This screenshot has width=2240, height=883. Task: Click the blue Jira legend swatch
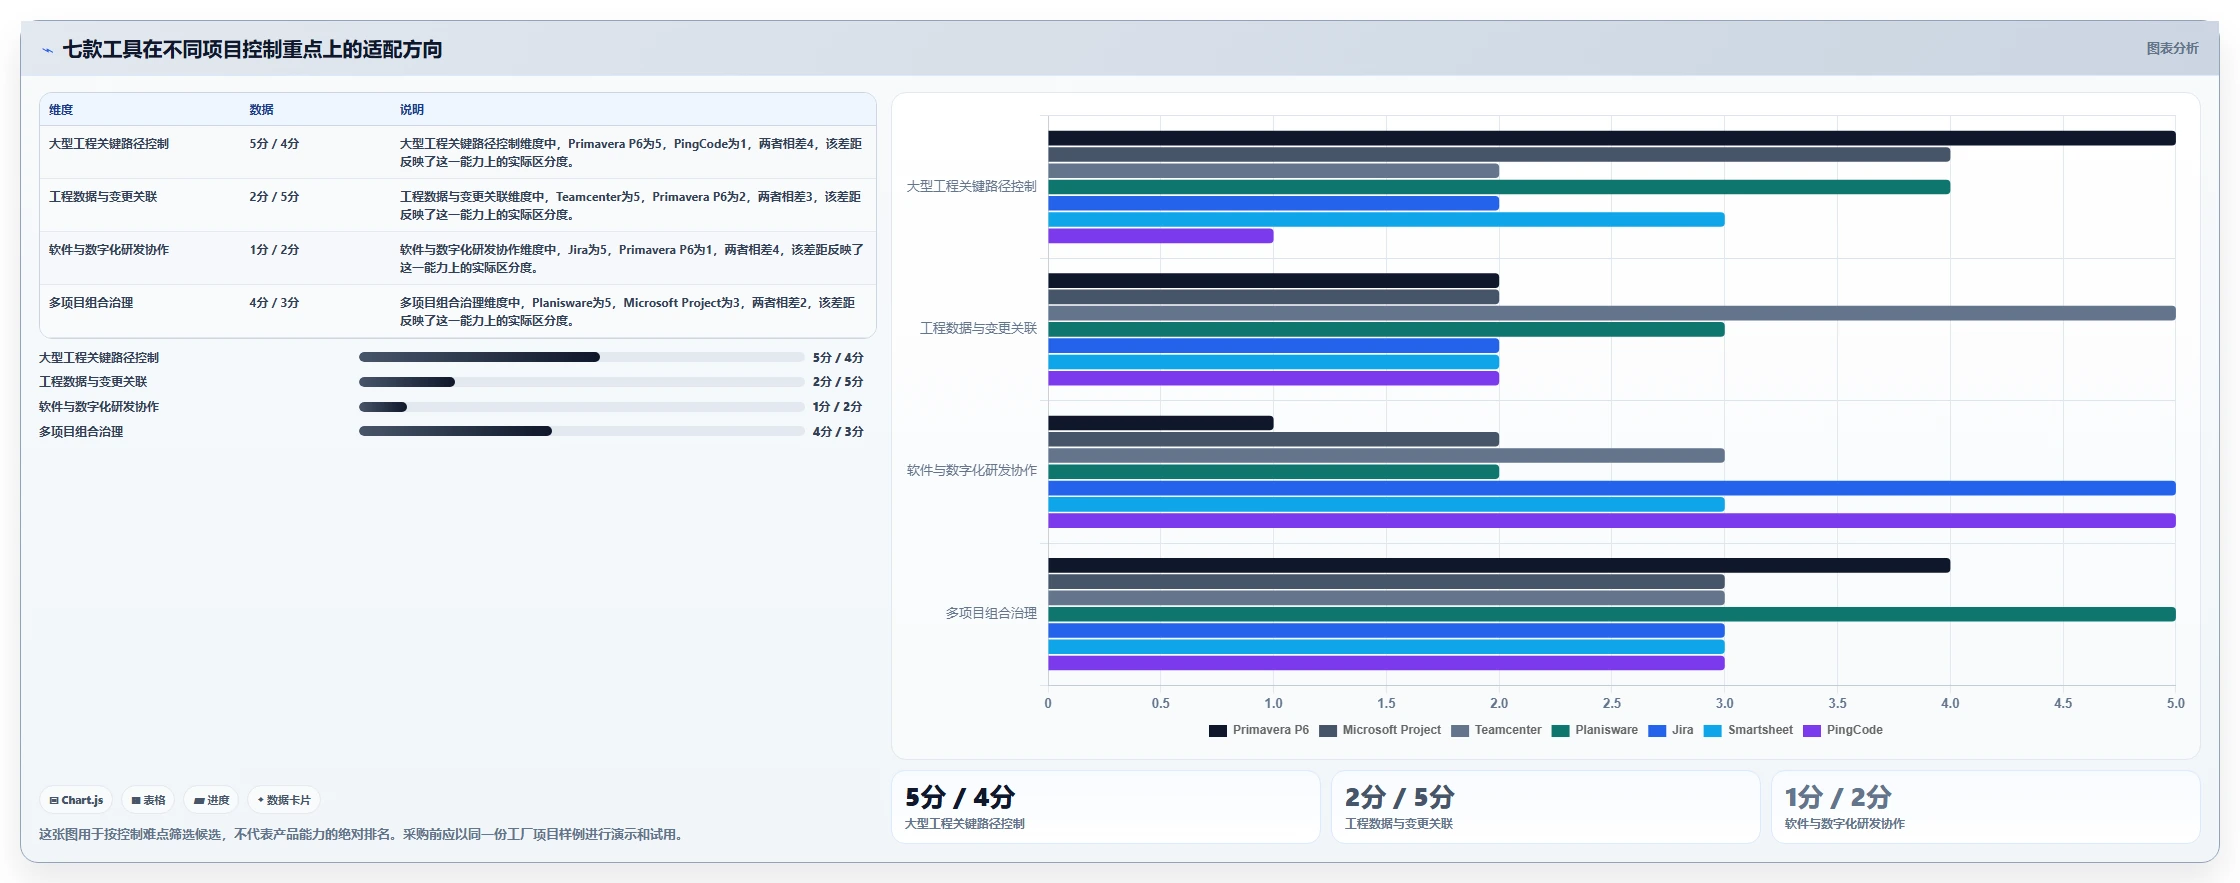point(1657,731)
